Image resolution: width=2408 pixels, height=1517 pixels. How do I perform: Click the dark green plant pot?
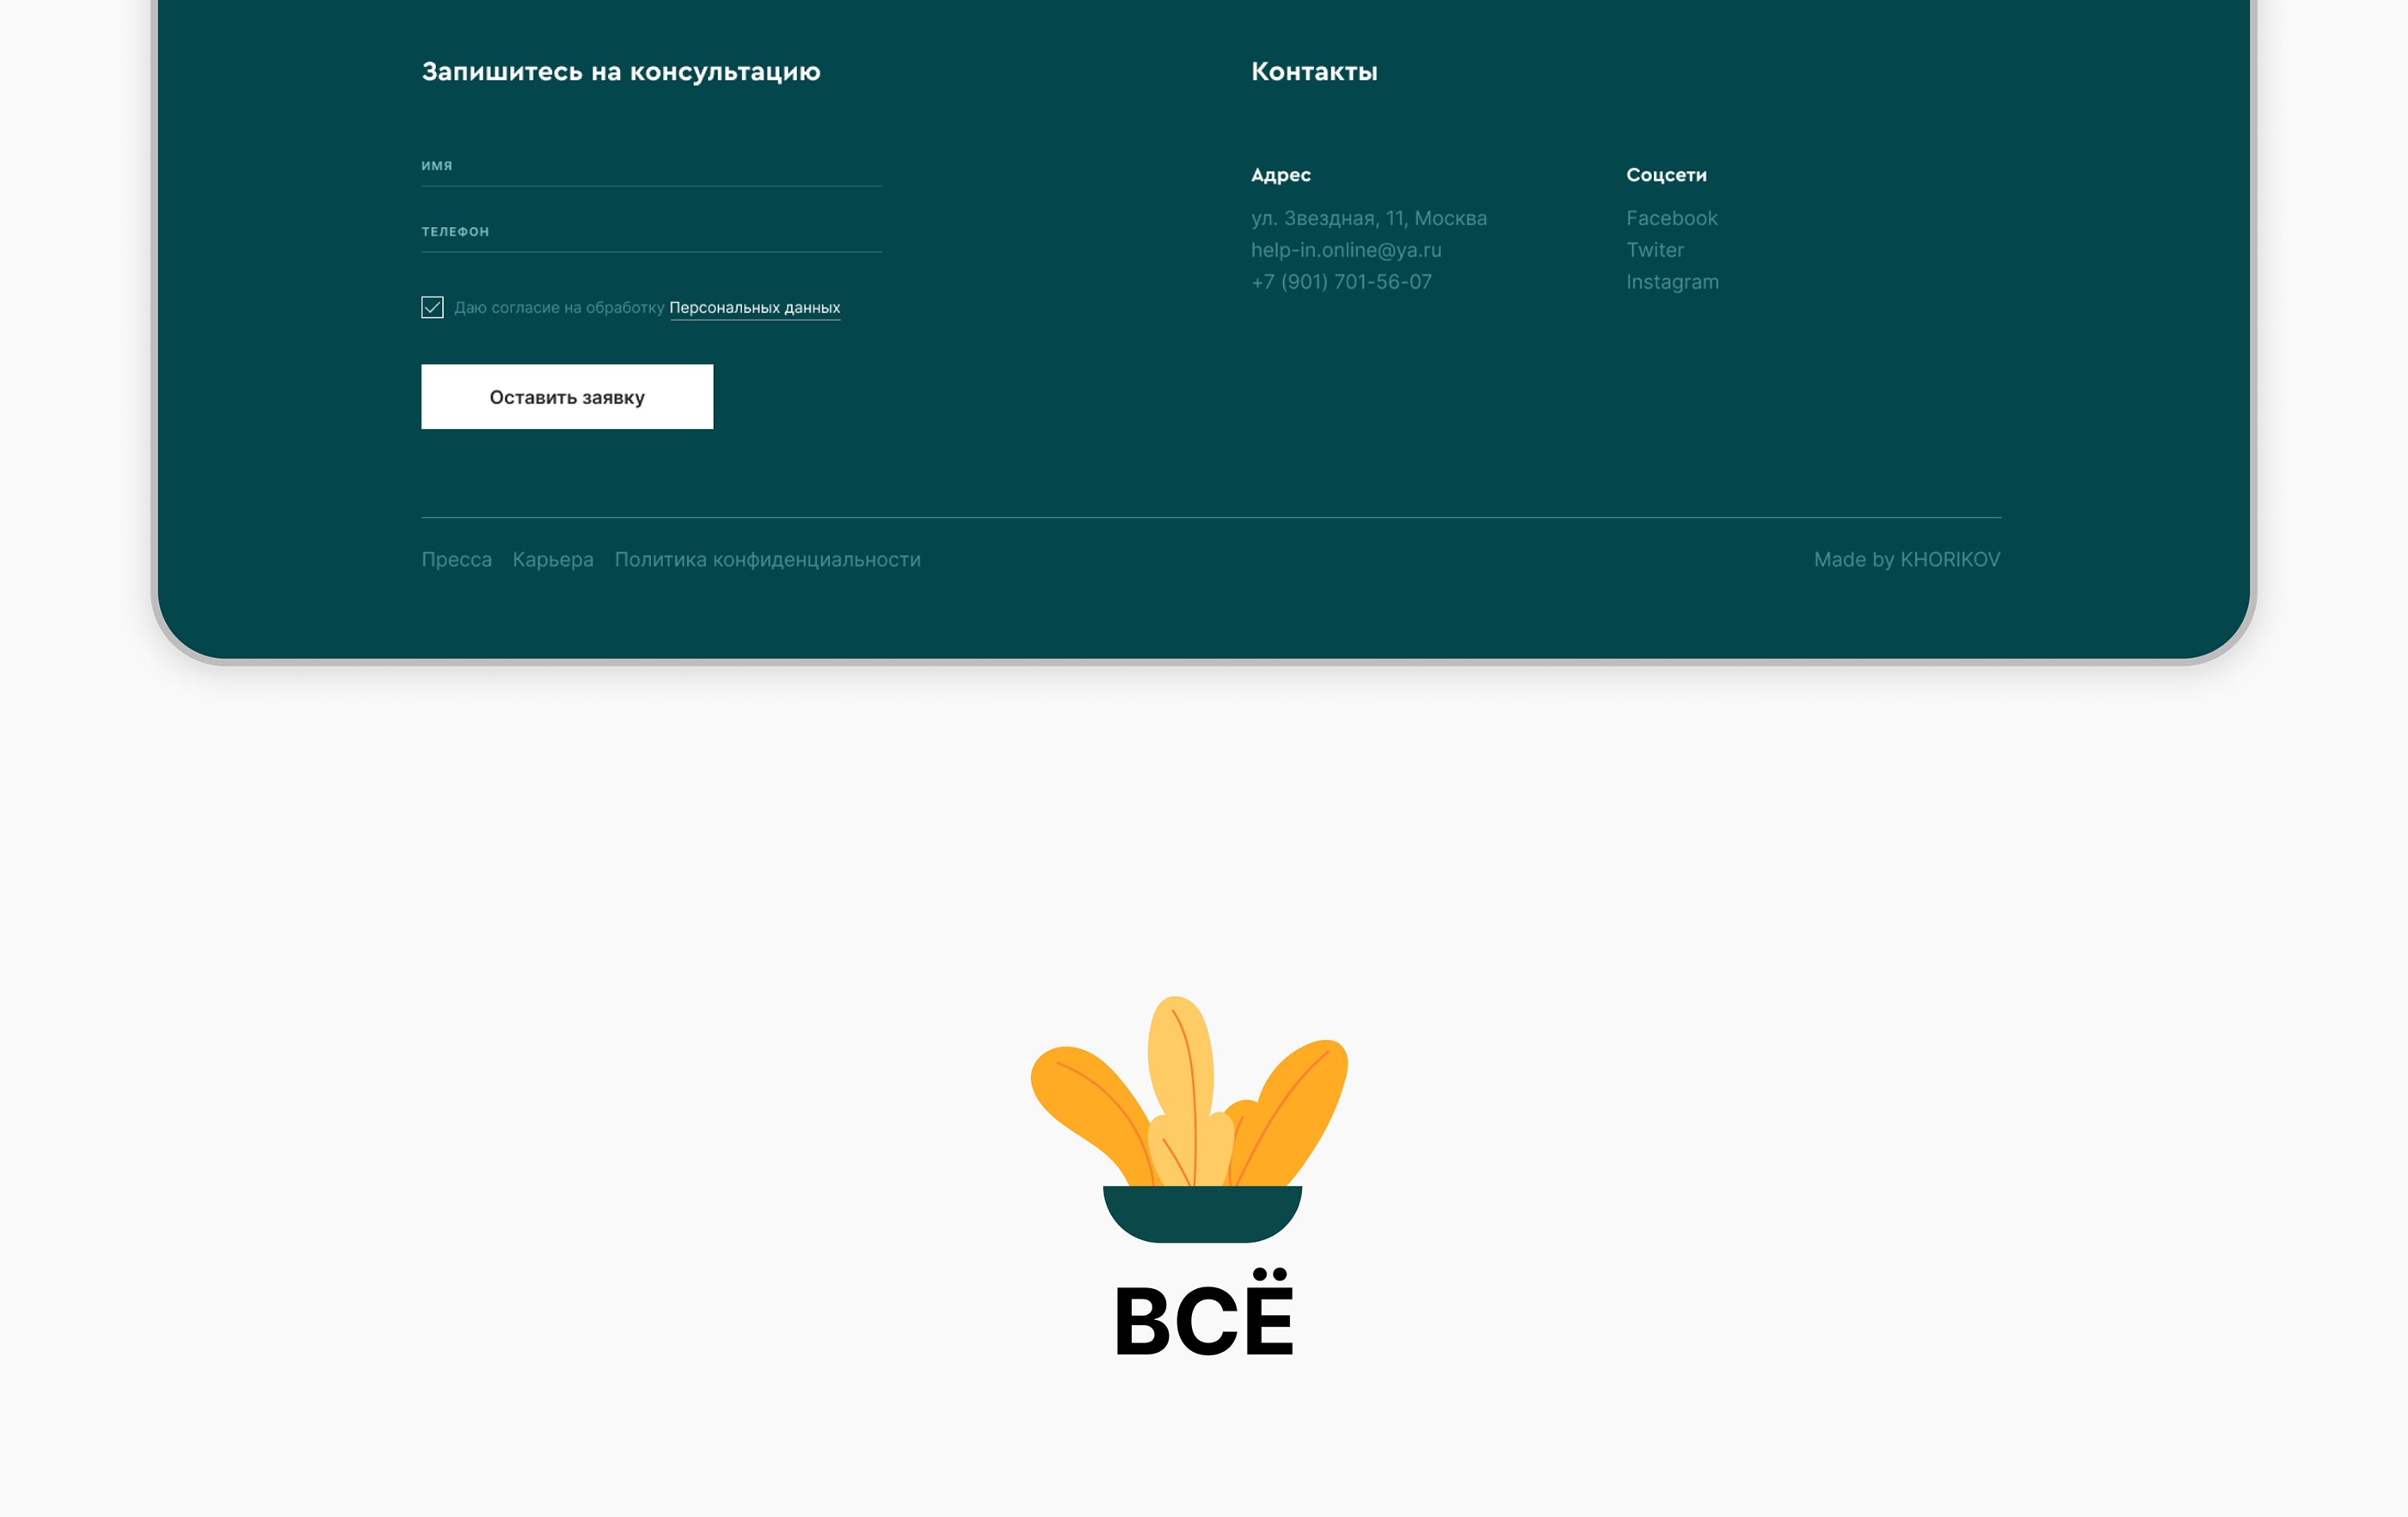(1202, 1214)
